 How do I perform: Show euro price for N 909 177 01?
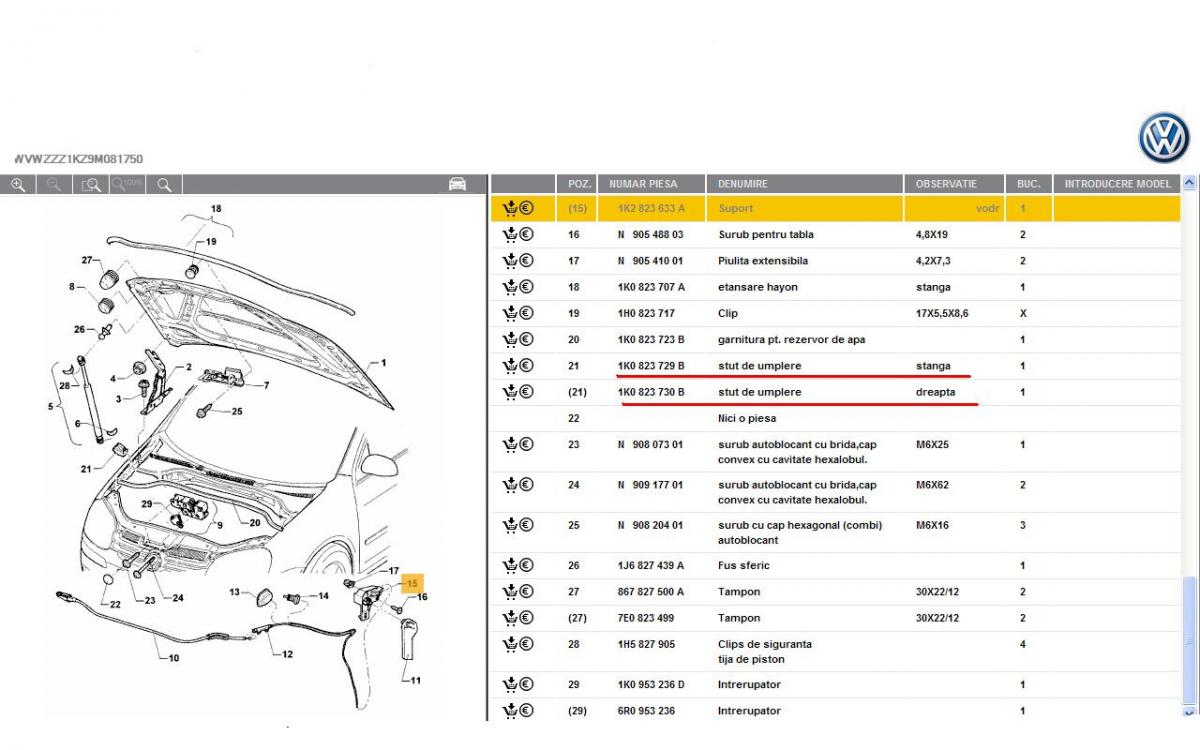pos(526,484)
